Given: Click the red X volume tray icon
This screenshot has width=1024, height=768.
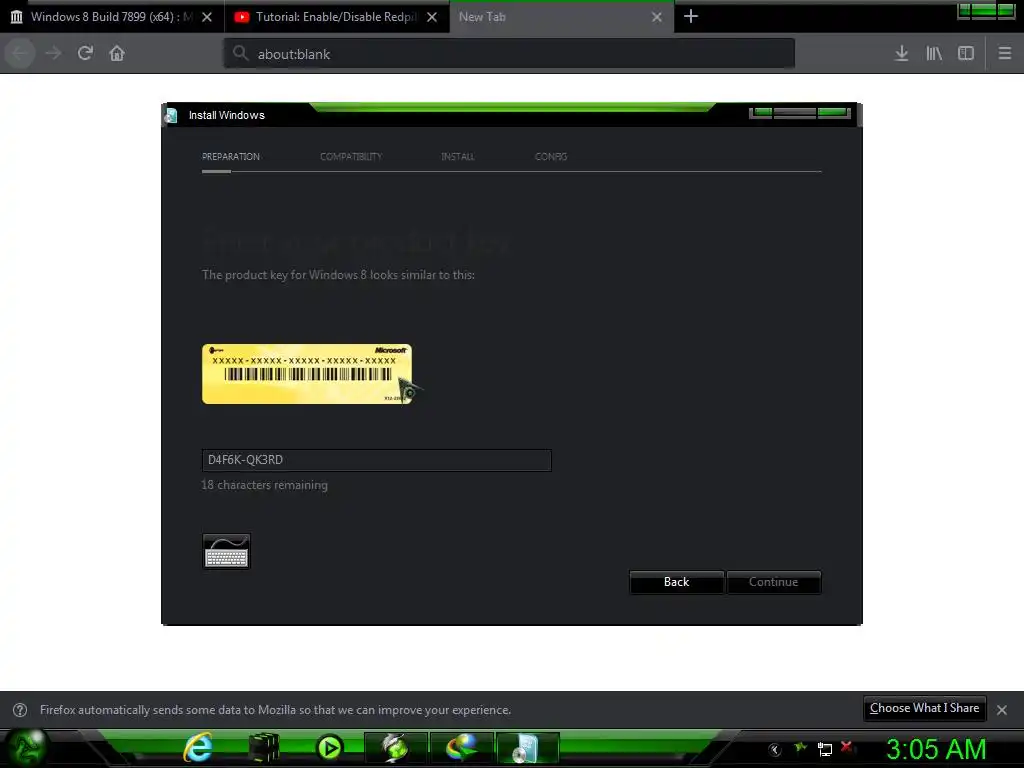Looking at the screenshot, I should point(848,747).
